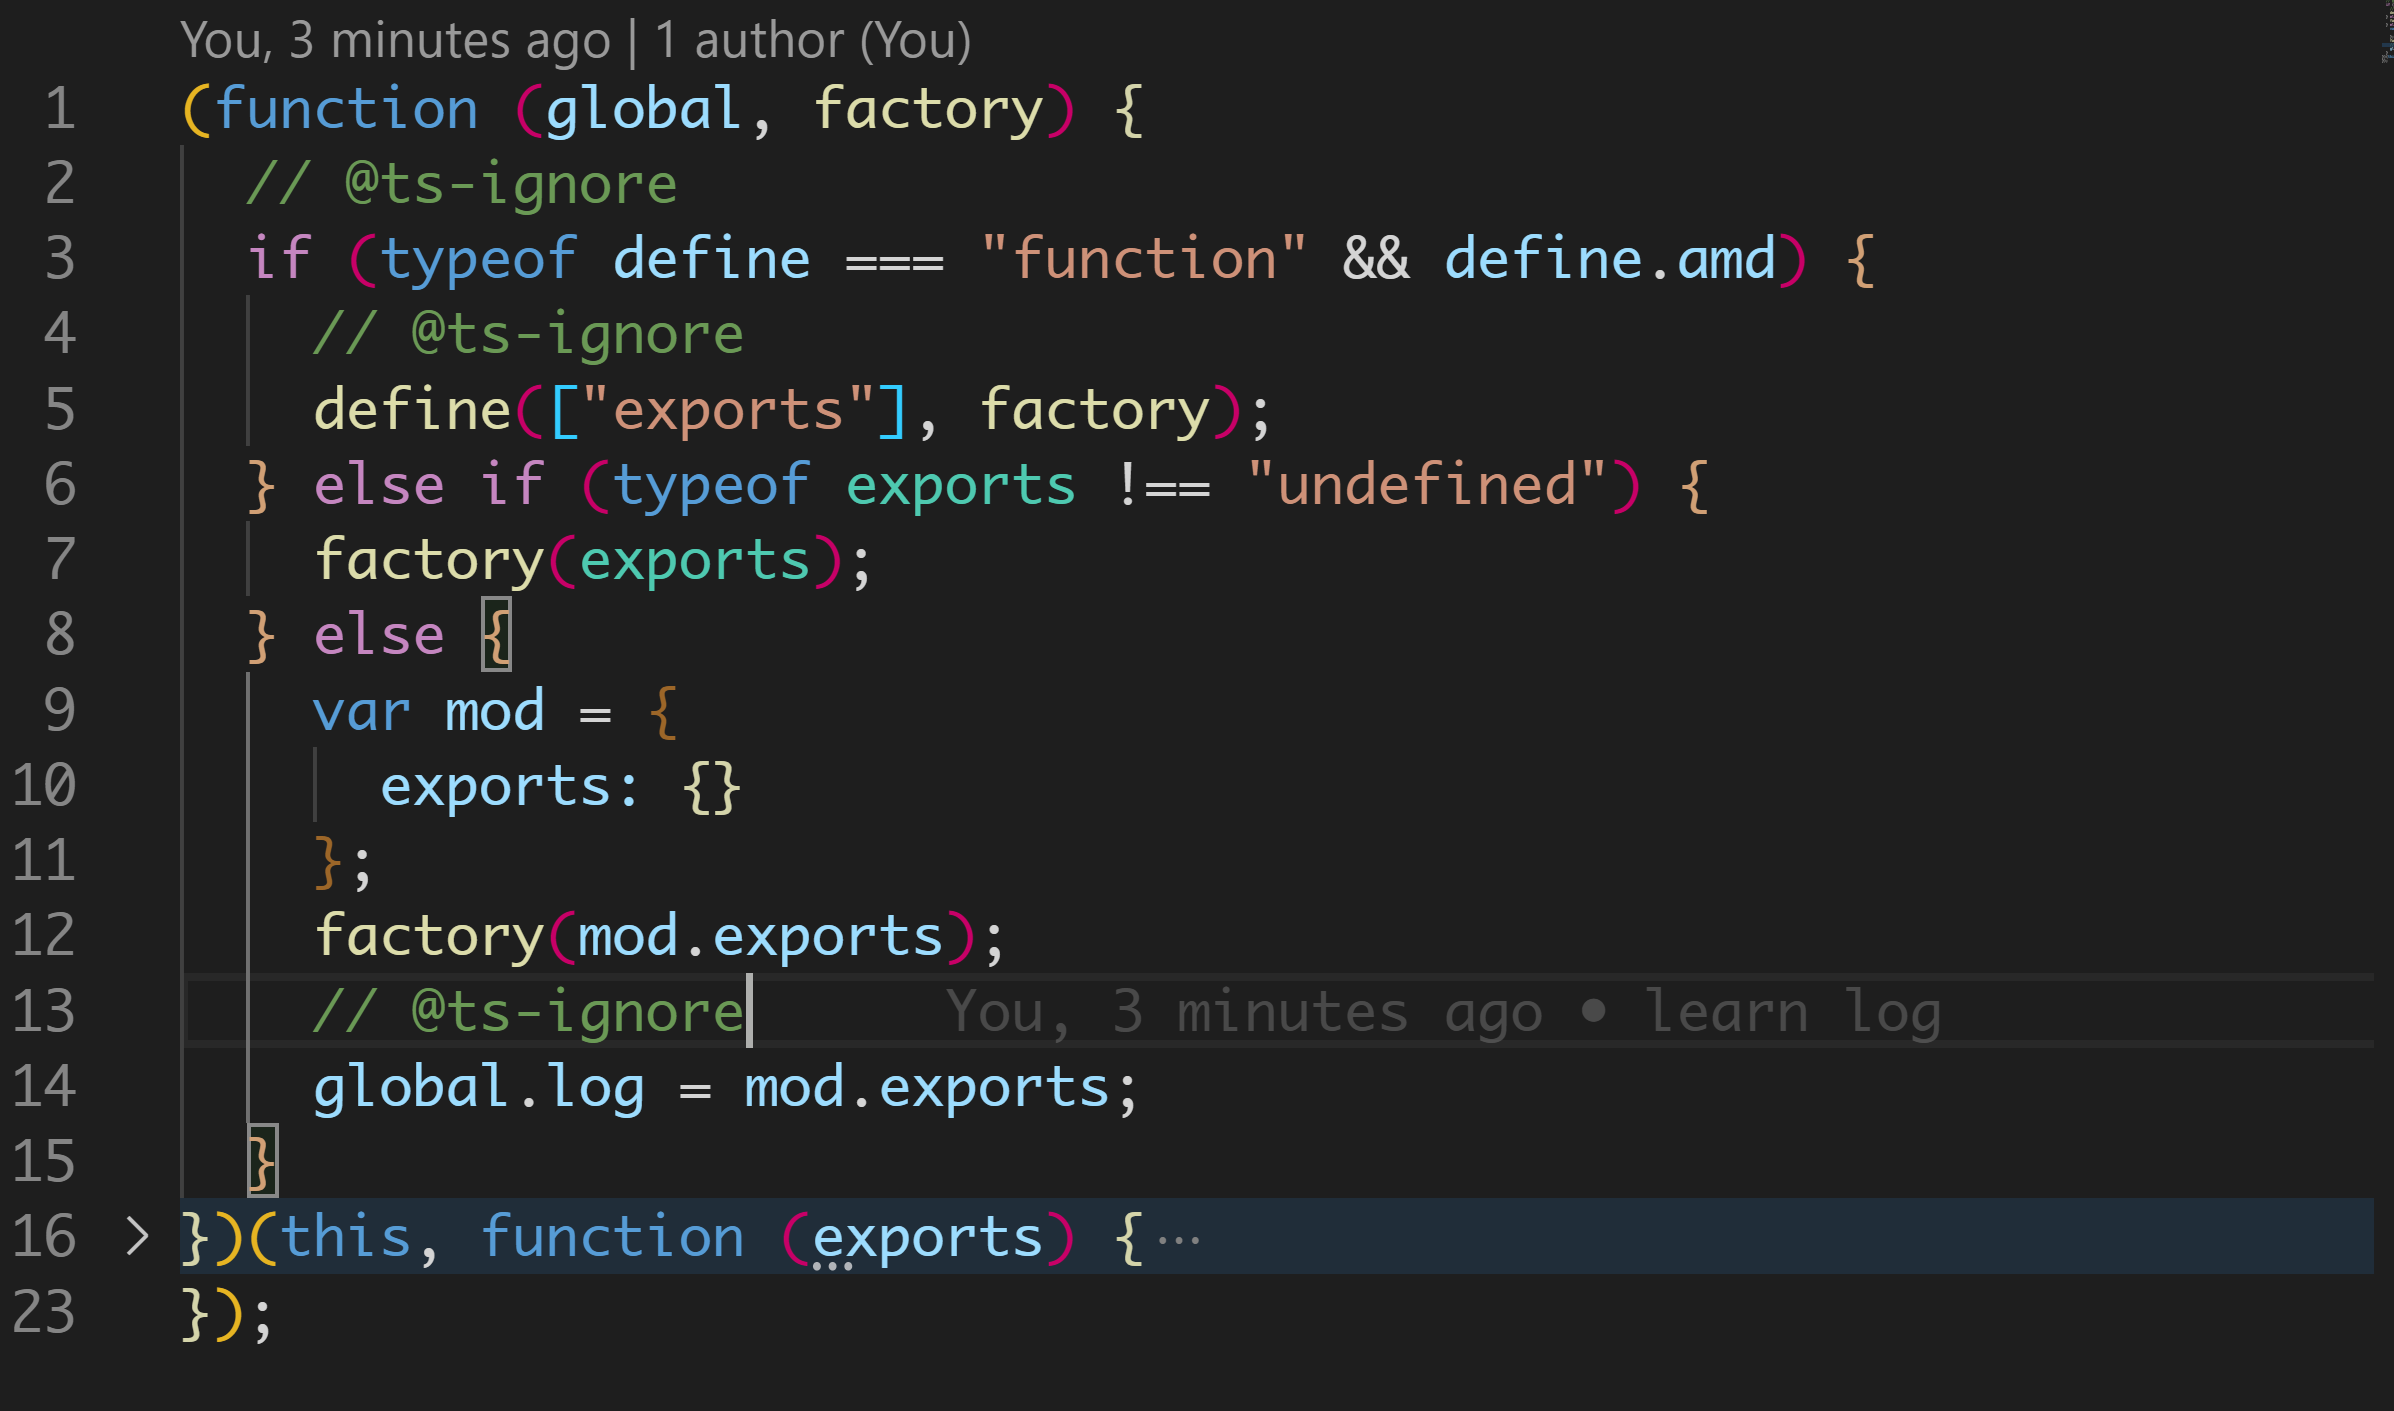Click the 'exports' parameter with hint dots on line 16

point(927,1238)
